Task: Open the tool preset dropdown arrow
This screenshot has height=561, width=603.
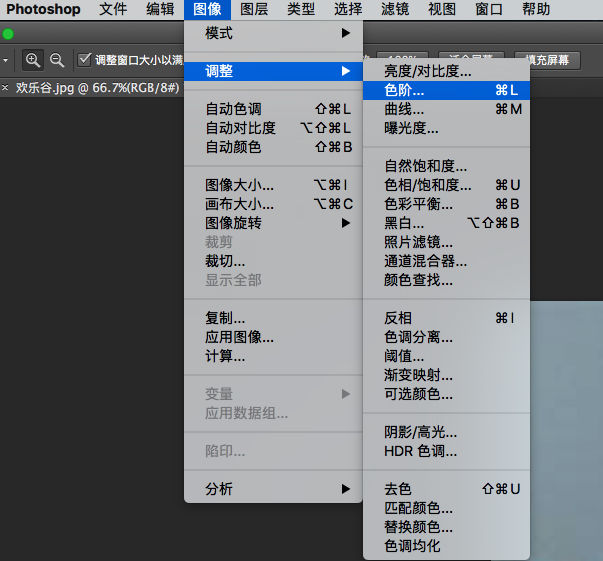Action: (5, 60)
